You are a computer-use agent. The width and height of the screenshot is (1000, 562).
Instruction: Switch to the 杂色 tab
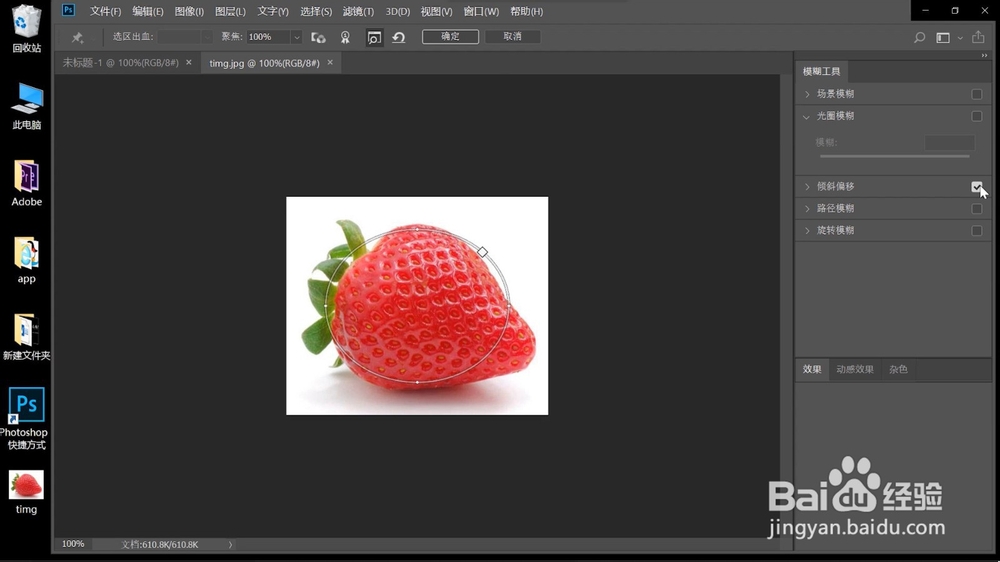tap(898, 369)
